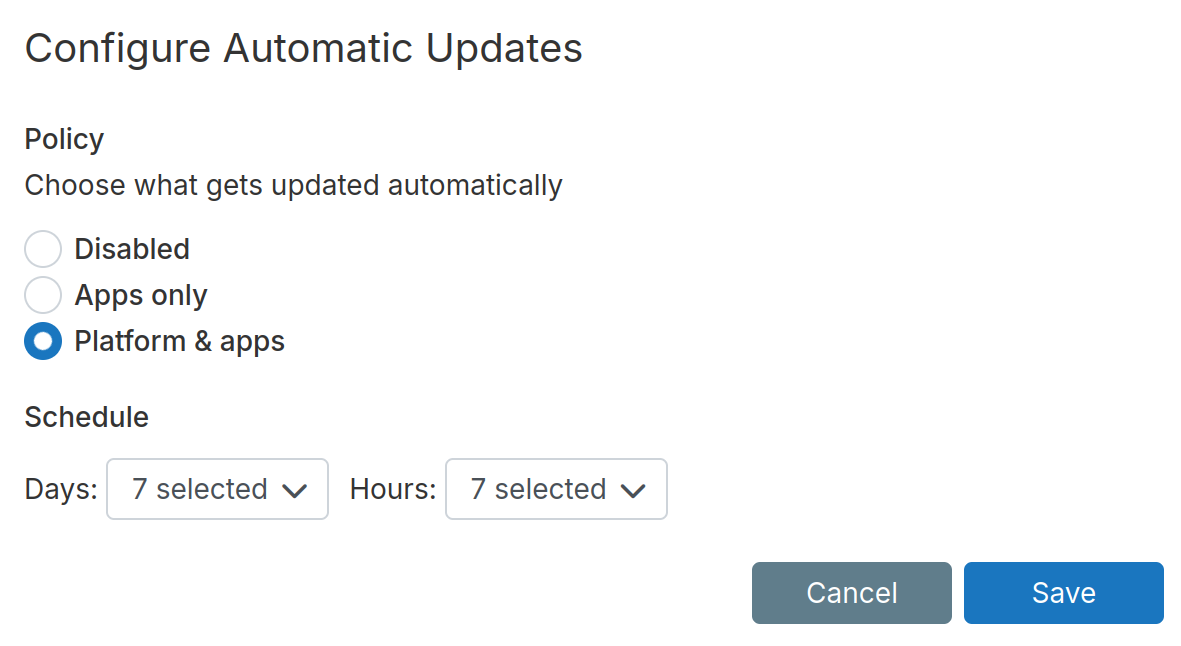Expand the chevron on the Days selector
Viewport: 1181px width, 646px height.
(x=296, y=489)
